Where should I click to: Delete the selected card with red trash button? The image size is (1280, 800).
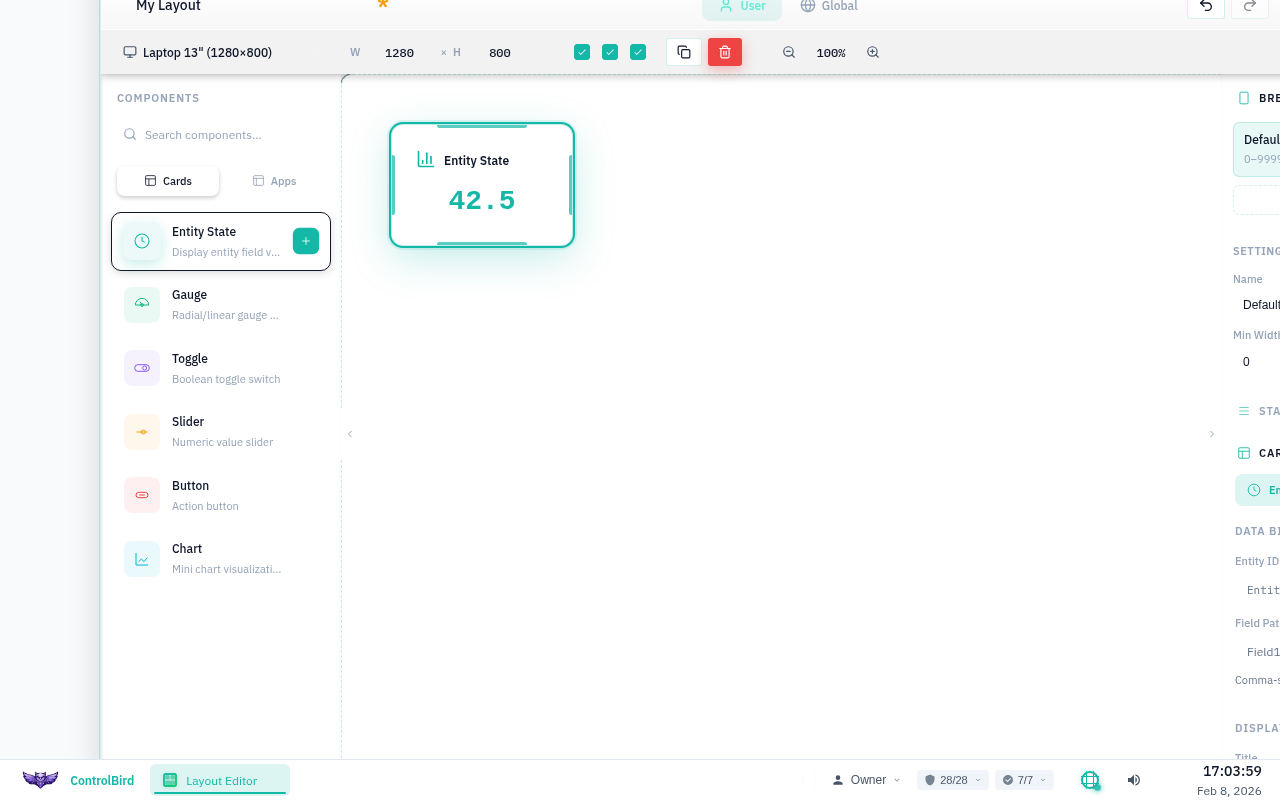point(725,52)
